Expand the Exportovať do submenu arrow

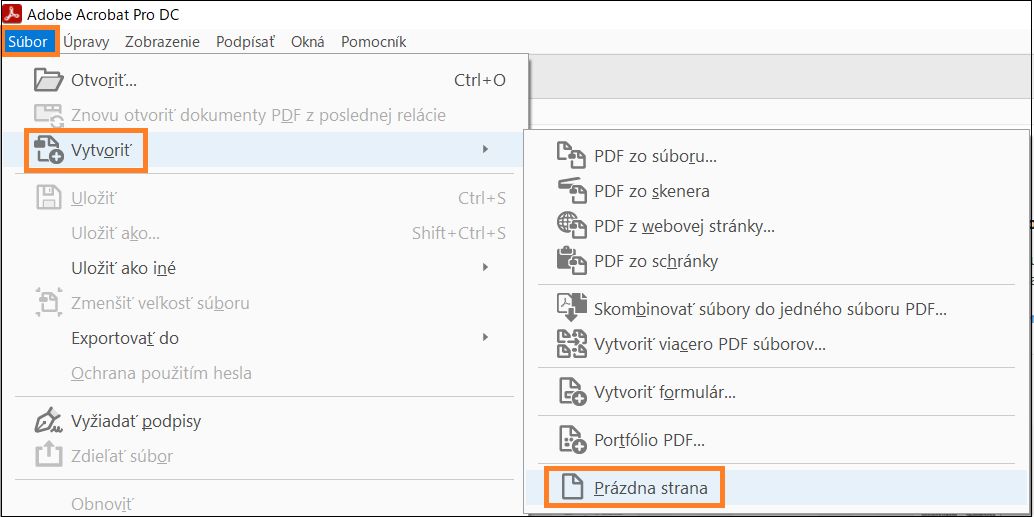click(x=485, y=338)
